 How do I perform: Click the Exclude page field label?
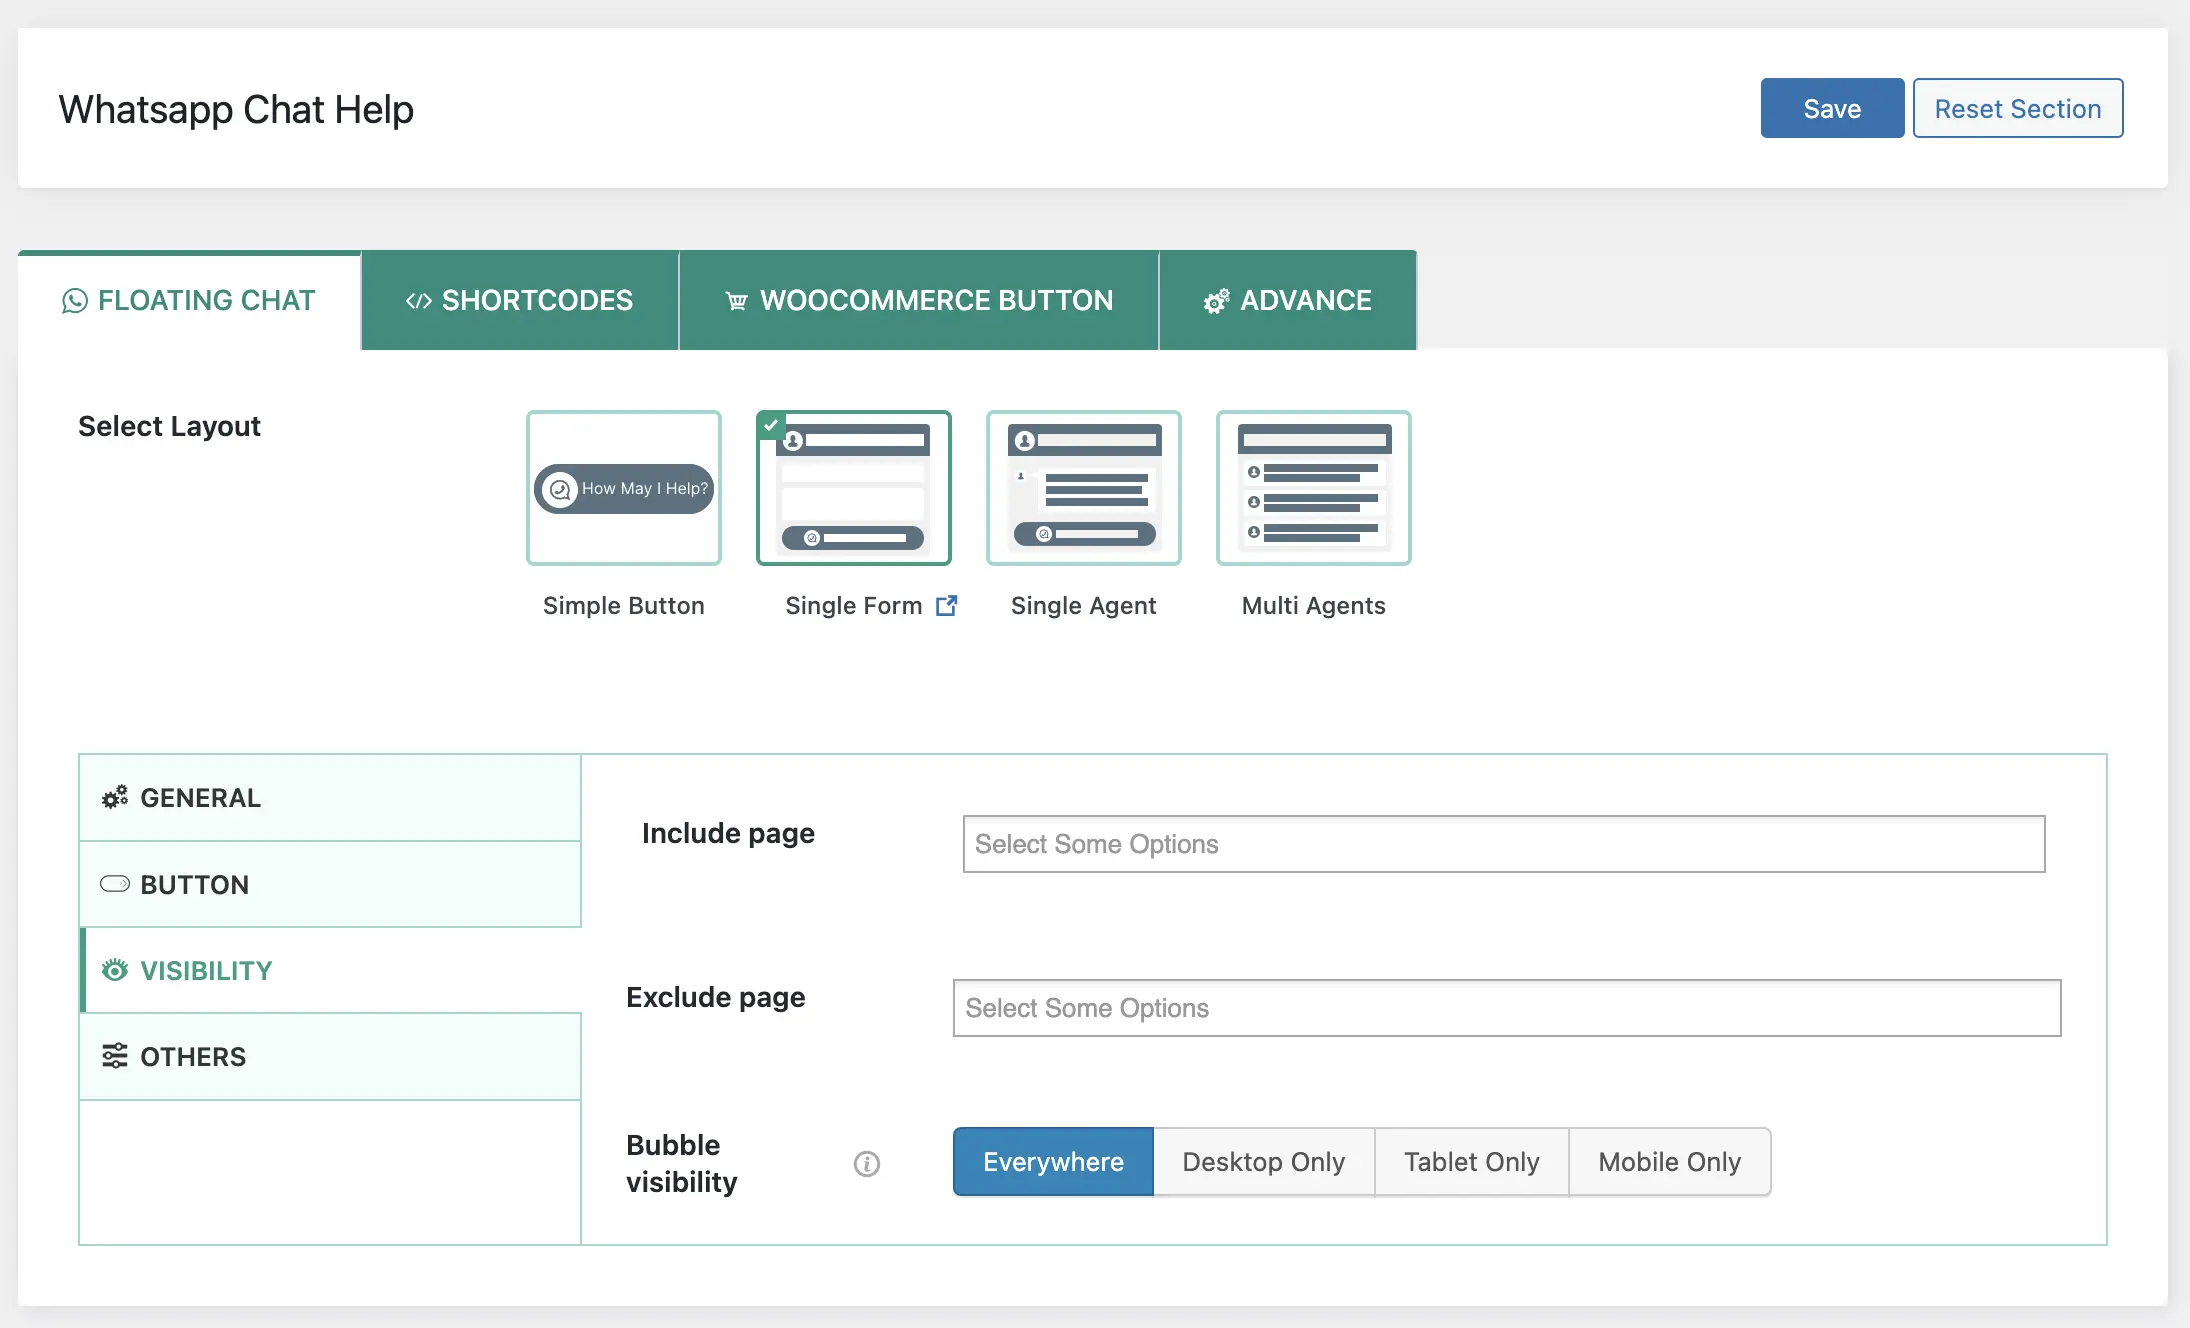[x=716, y=998]
